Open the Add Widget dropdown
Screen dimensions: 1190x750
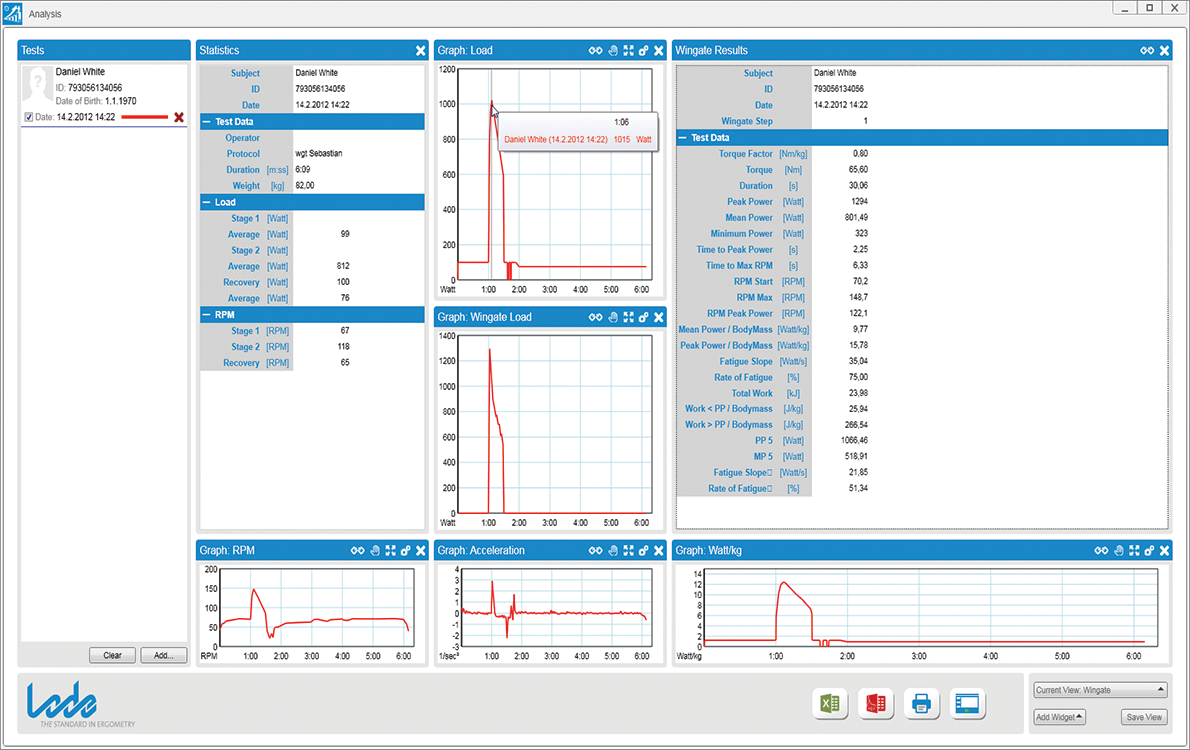1058,717
